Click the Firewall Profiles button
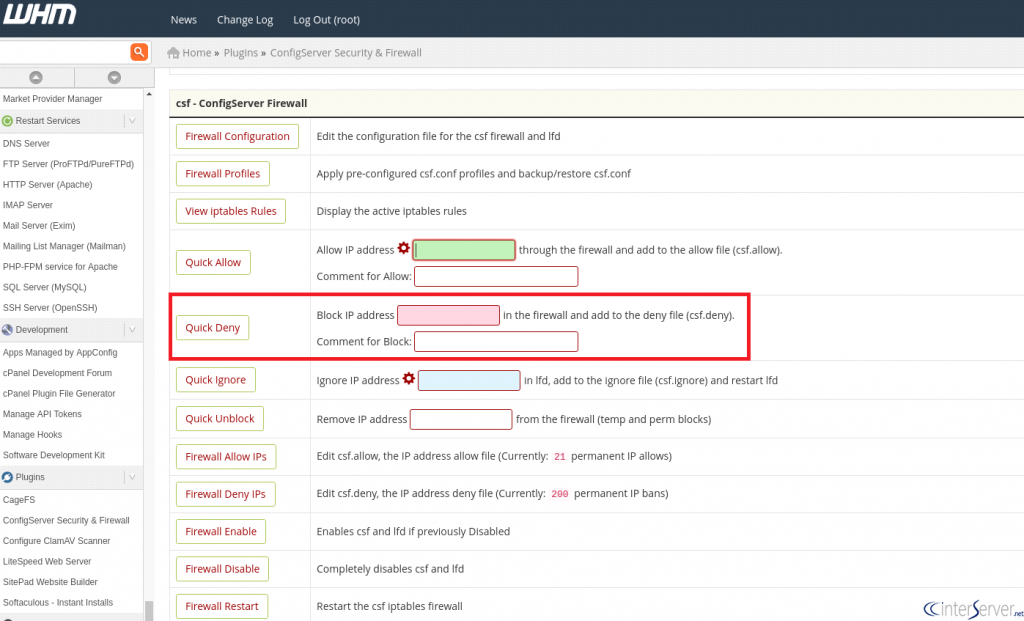1024x621 pixels. [x=223, y=174]
